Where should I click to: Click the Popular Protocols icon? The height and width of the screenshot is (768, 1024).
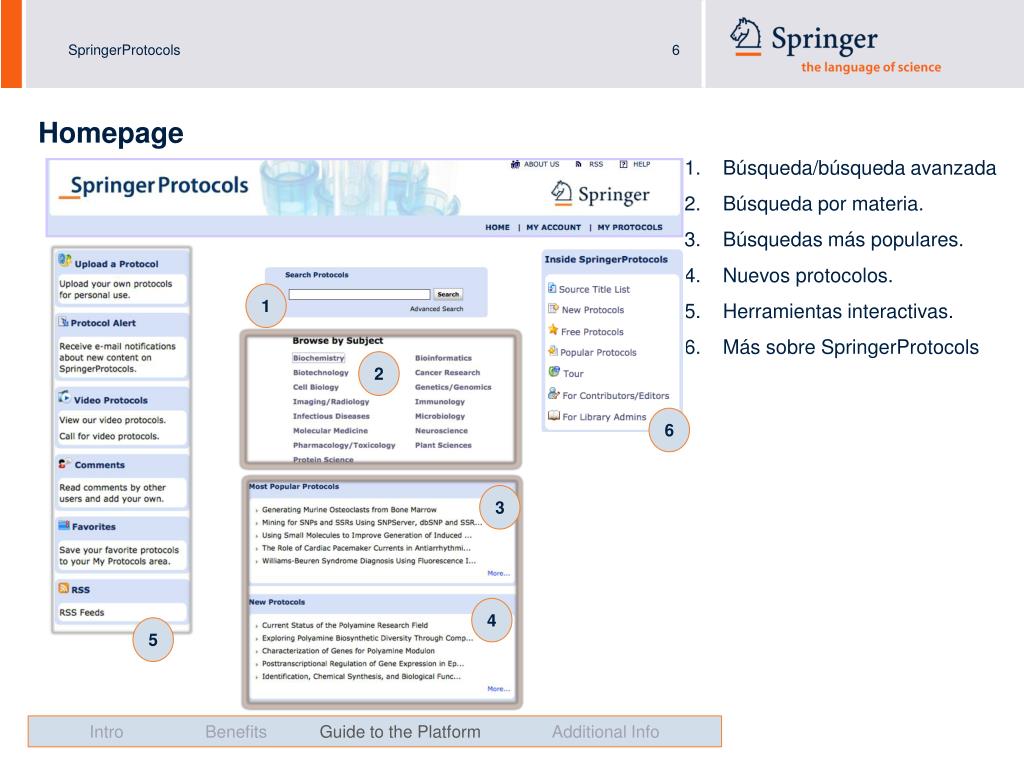552,351
